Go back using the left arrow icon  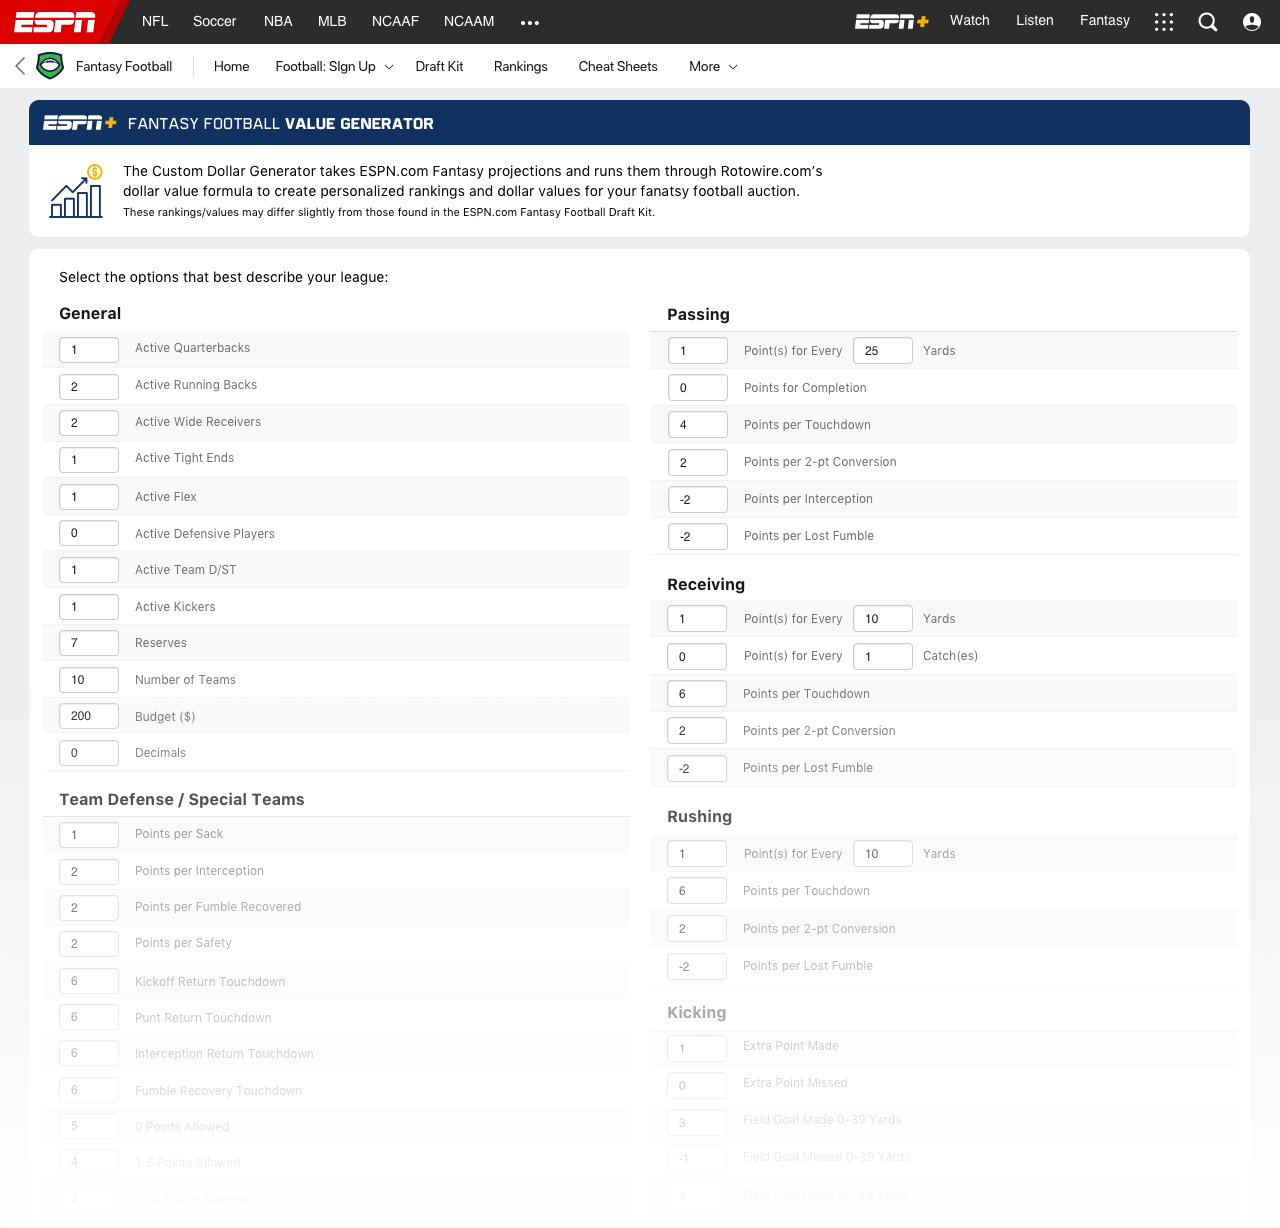click(20, 66)
